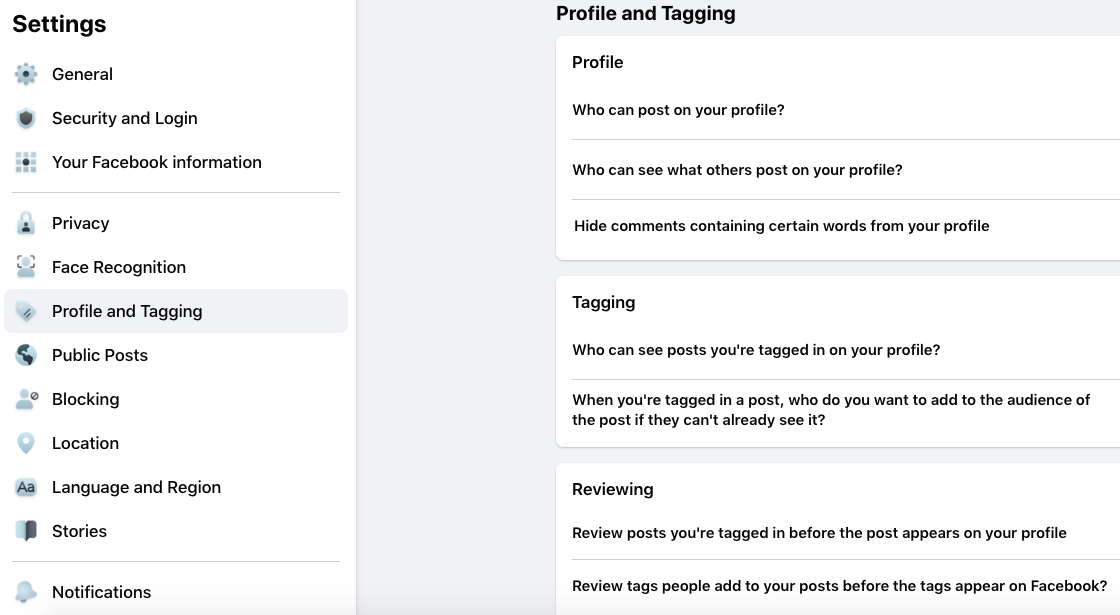Screen dimensions: 1120x615
Task: Open Who can see posts you're tagged in
Action: (756, 350)
